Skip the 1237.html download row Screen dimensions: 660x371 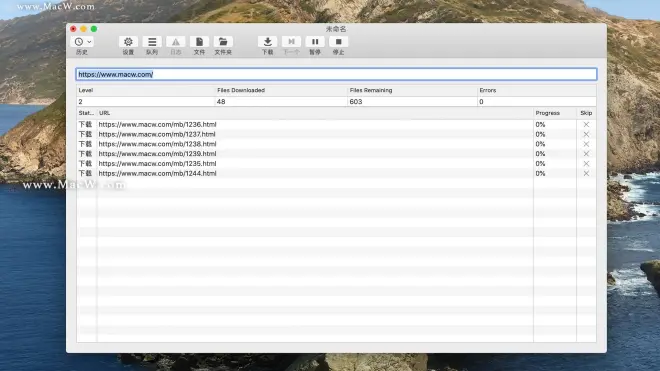pyautogui.click(x=586, y=134)
